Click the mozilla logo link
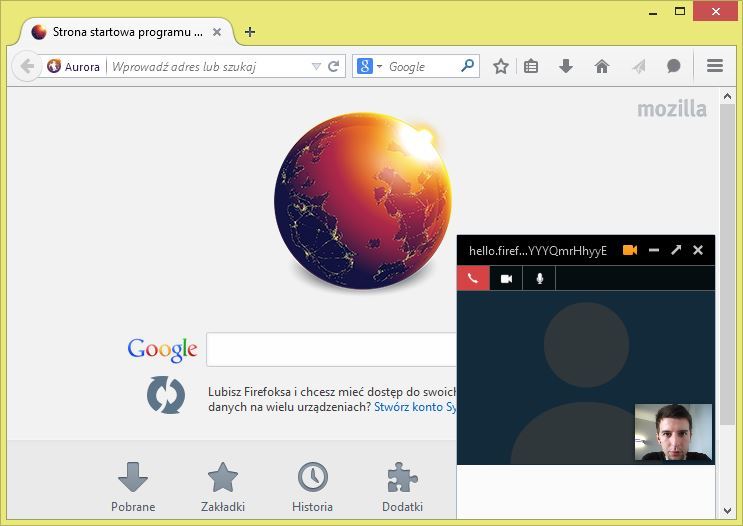Image resolution: width=743 pixels, height=526 pixels. pos(672,109)
